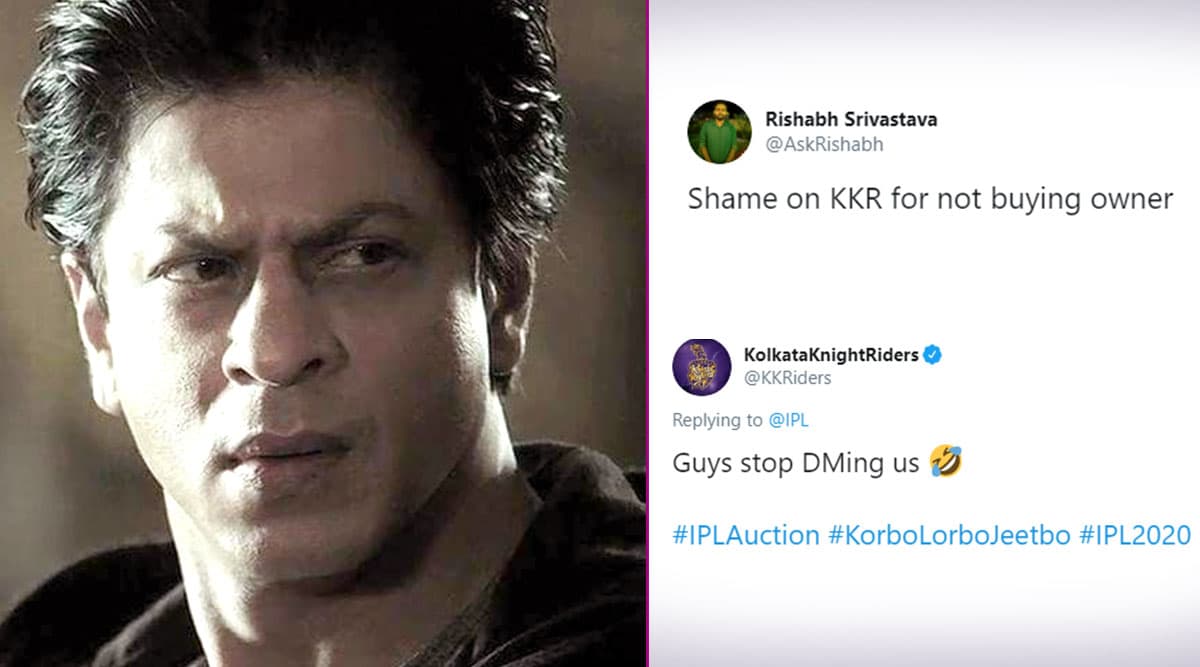This screenshot has width=1200, height=667.
Task: Open the KolkataKnightRiders display name
Action: (832, 355)
